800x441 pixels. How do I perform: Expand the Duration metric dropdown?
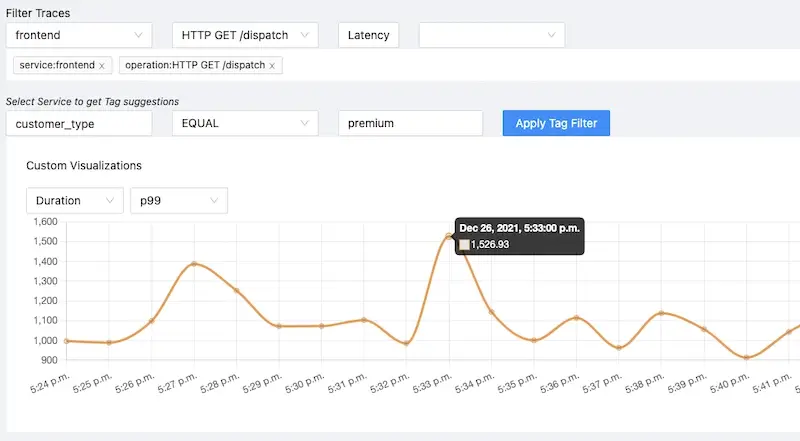[x=74, y=200]
